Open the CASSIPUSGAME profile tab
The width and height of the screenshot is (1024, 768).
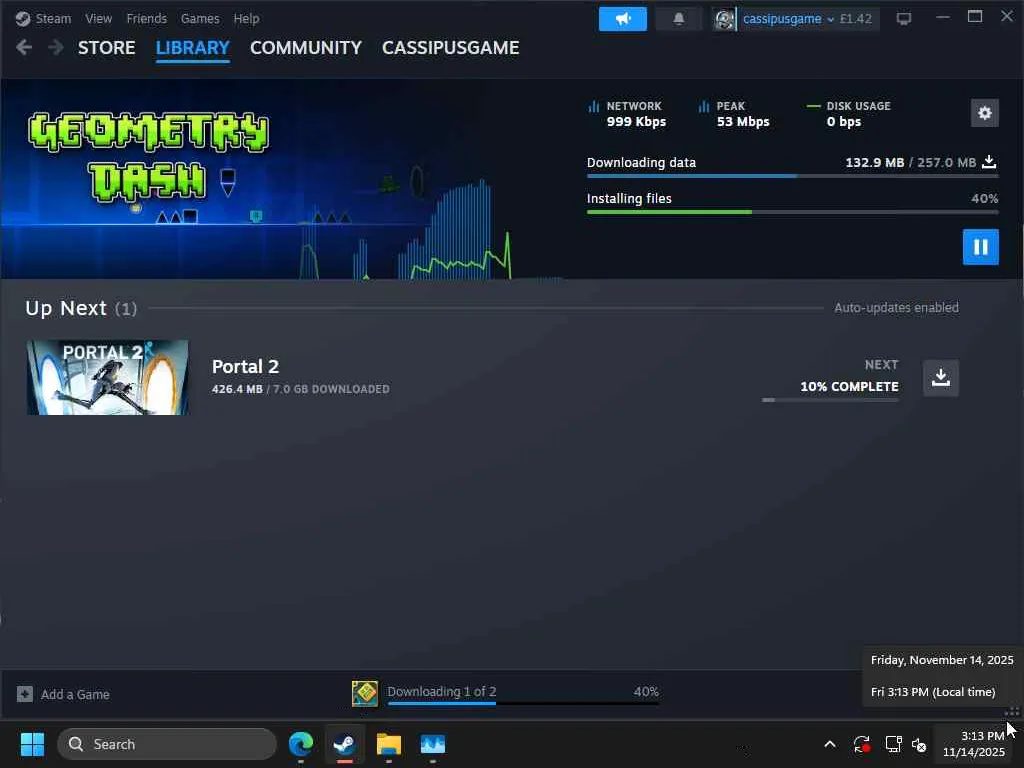[451, 48]
